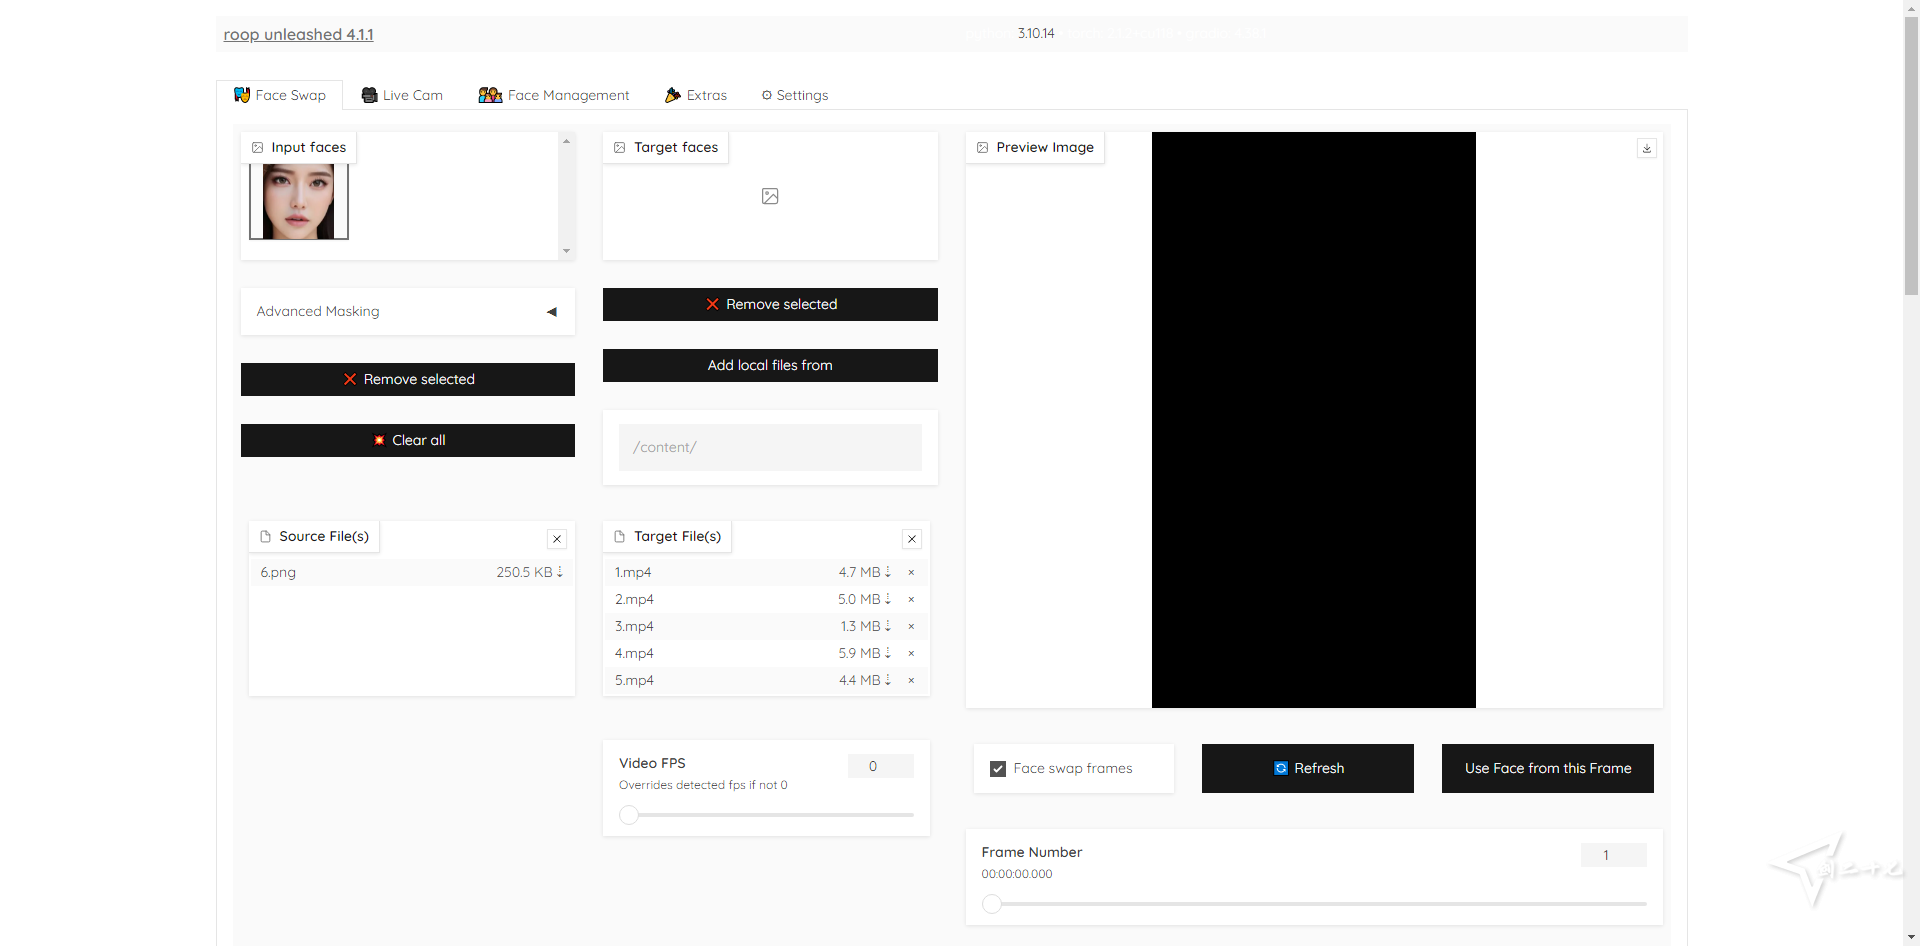1920x946 pixels.
Task: Download the preview image via its download icon
Action: 1646,147
